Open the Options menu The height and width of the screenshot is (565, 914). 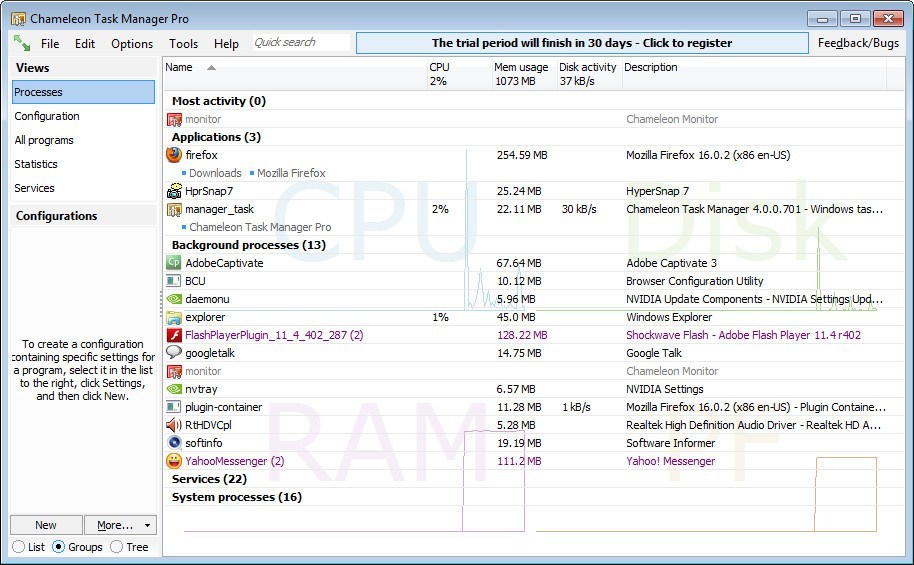pyautogui.click(x=132, y=44)
